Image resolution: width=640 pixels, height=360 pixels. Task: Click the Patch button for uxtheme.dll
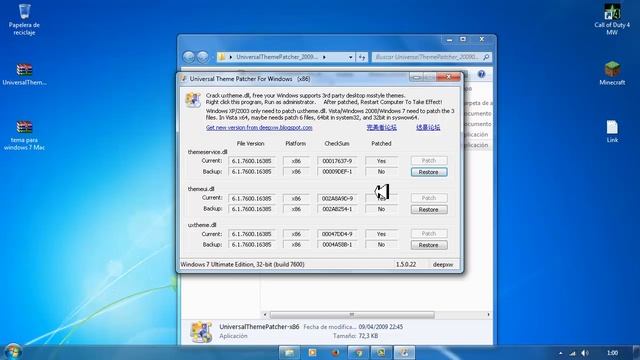[x=429, y=233]
